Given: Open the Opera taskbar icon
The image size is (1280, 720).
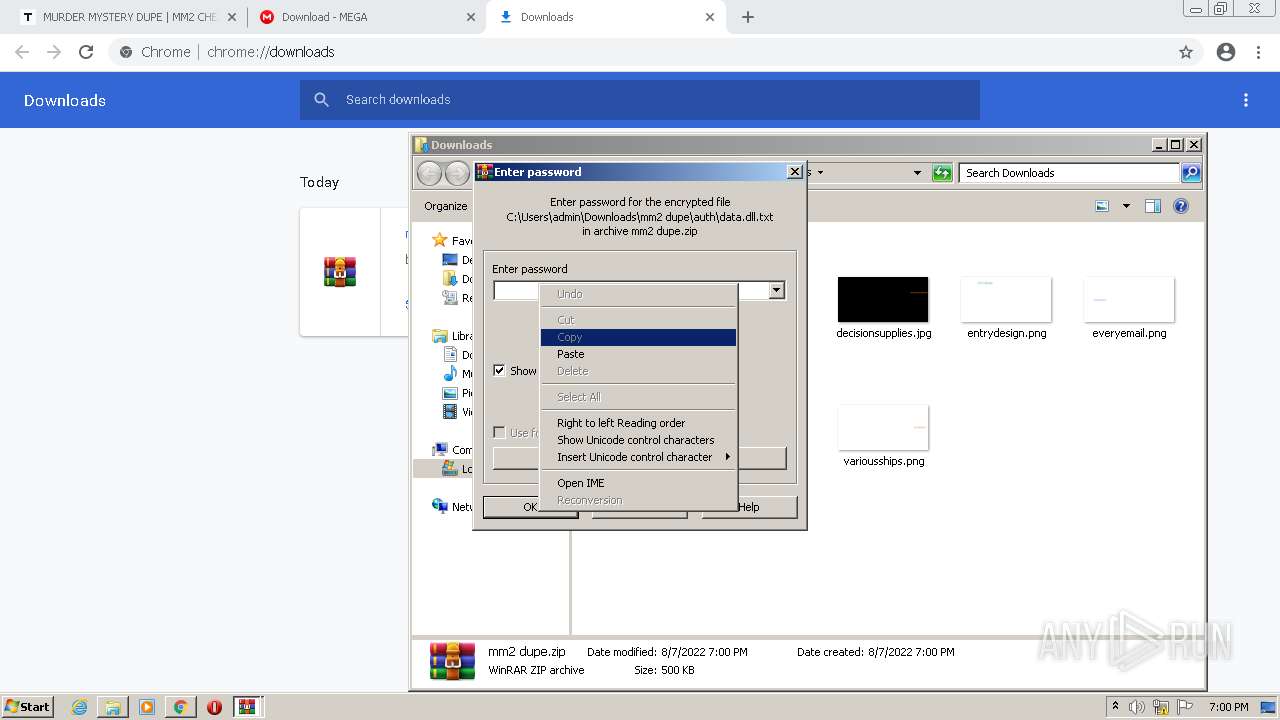Looking at the screenshot, I should [214, 707].
